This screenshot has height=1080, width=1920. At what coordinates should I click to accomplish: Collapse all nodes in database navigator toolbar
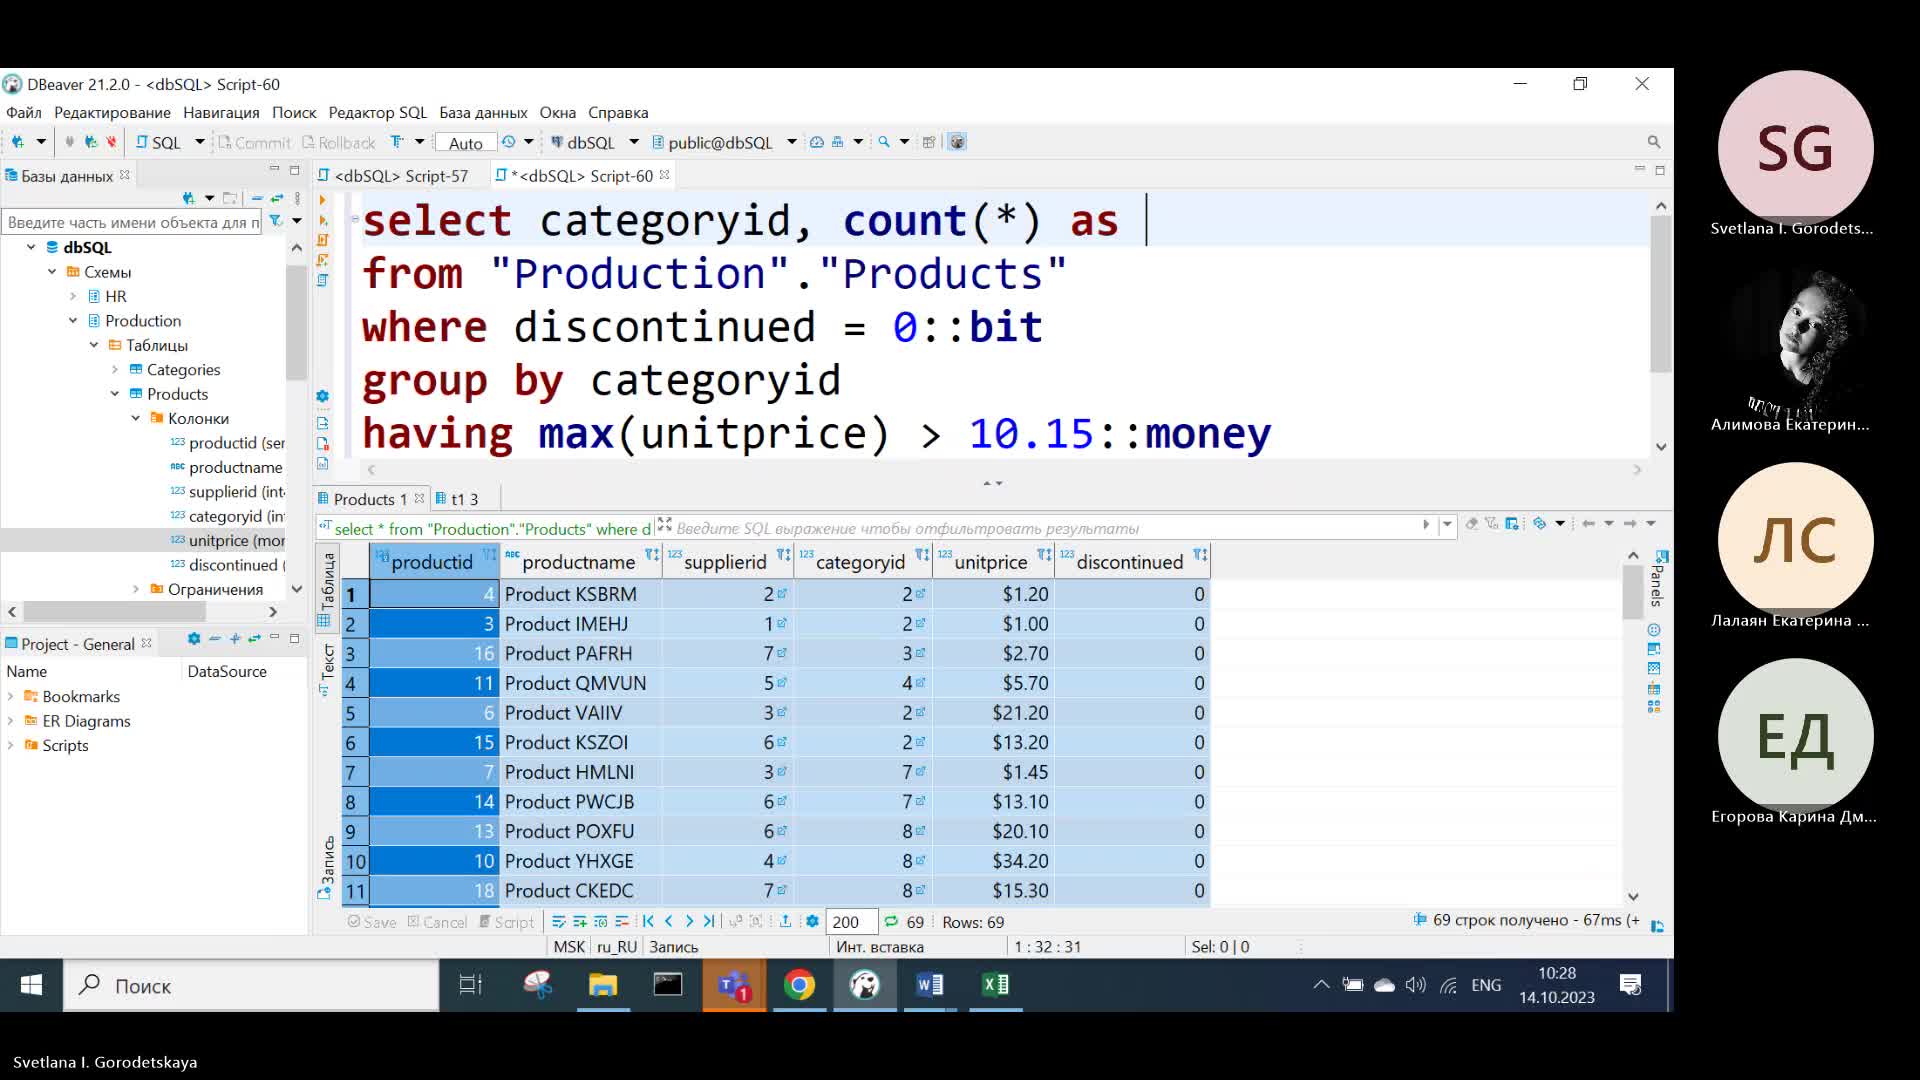point(257,198)
